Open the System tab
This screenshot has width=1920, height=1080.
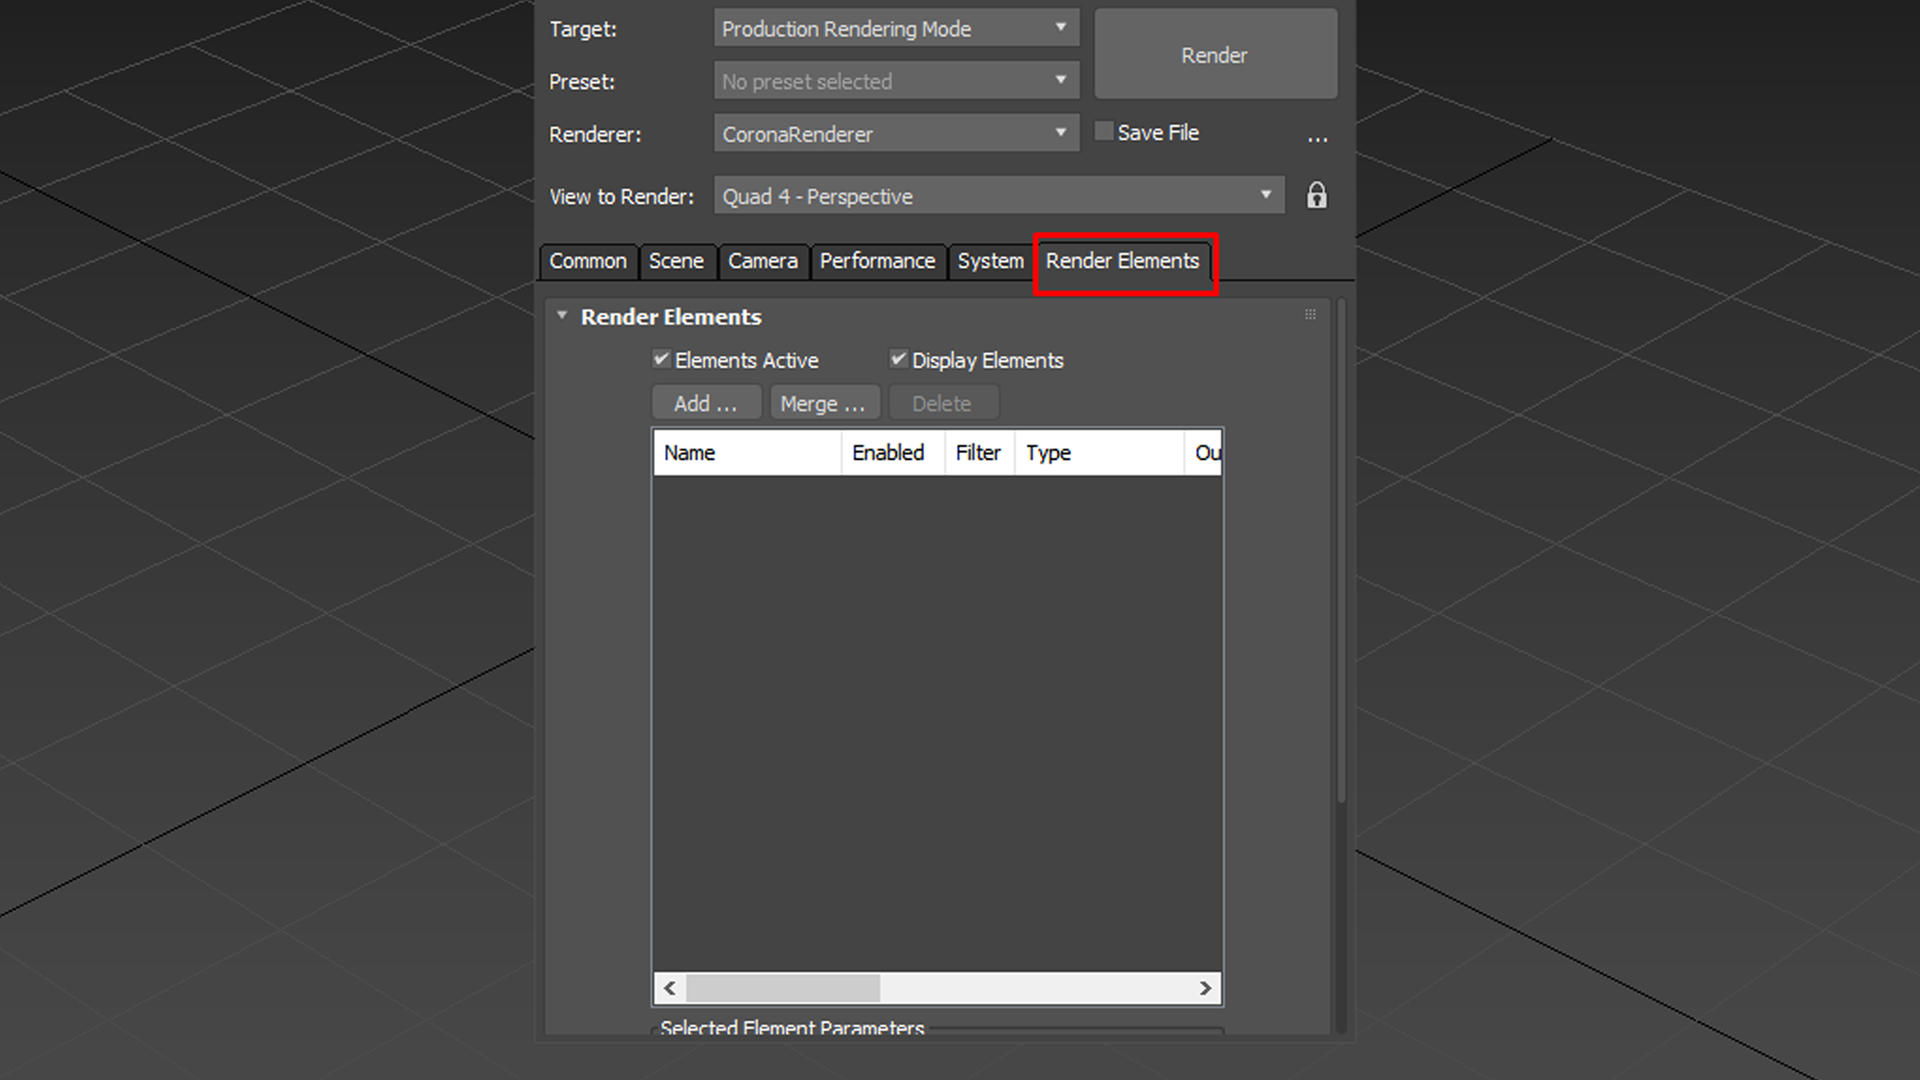pos(990,261)
